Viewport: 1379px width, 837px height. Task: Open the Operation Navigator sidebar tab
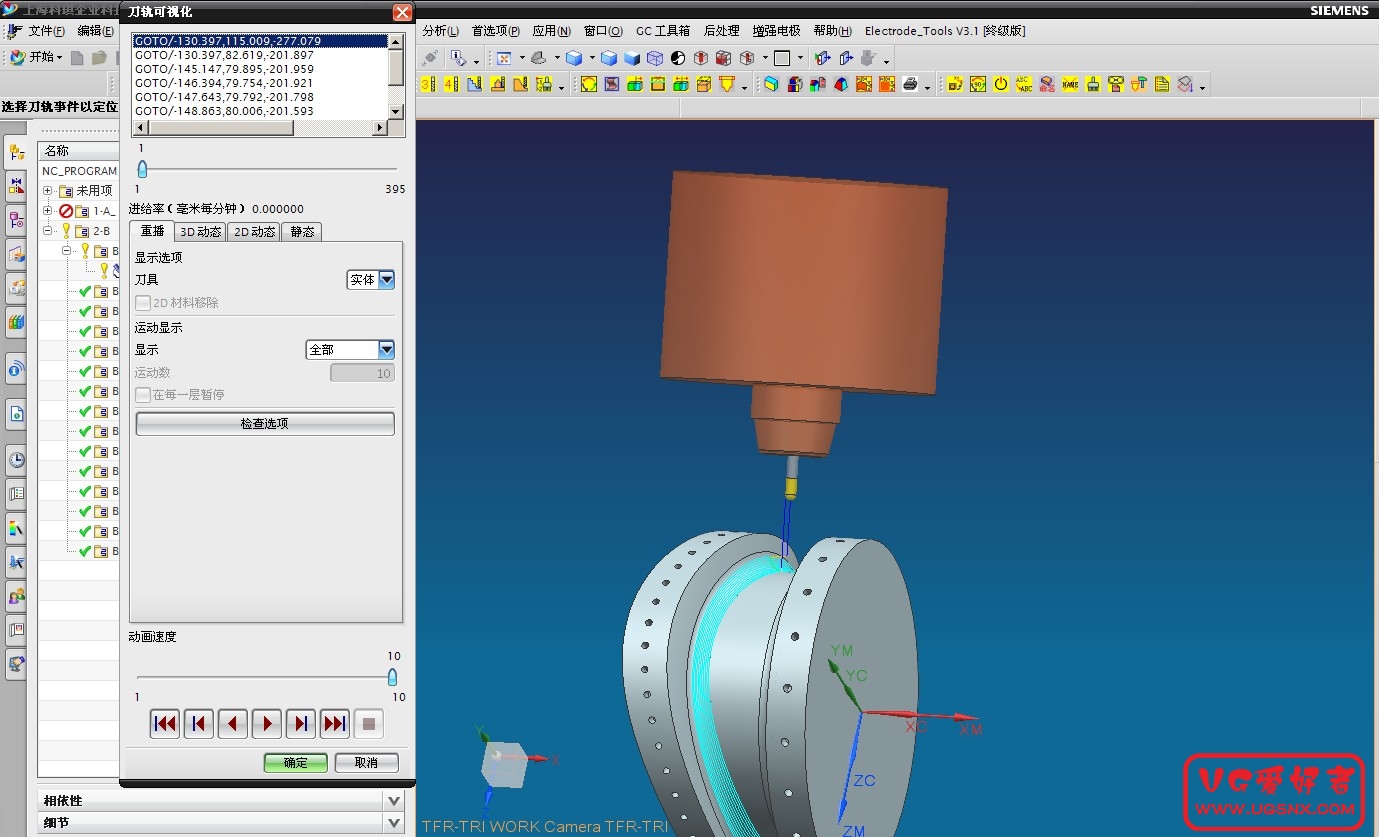coord(16,152)
